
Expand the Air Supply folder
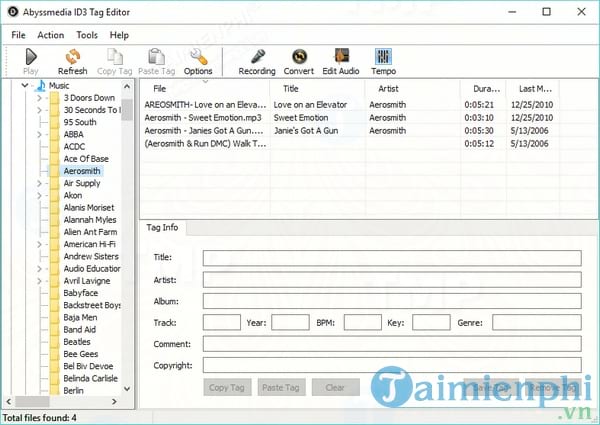[39, 184]
